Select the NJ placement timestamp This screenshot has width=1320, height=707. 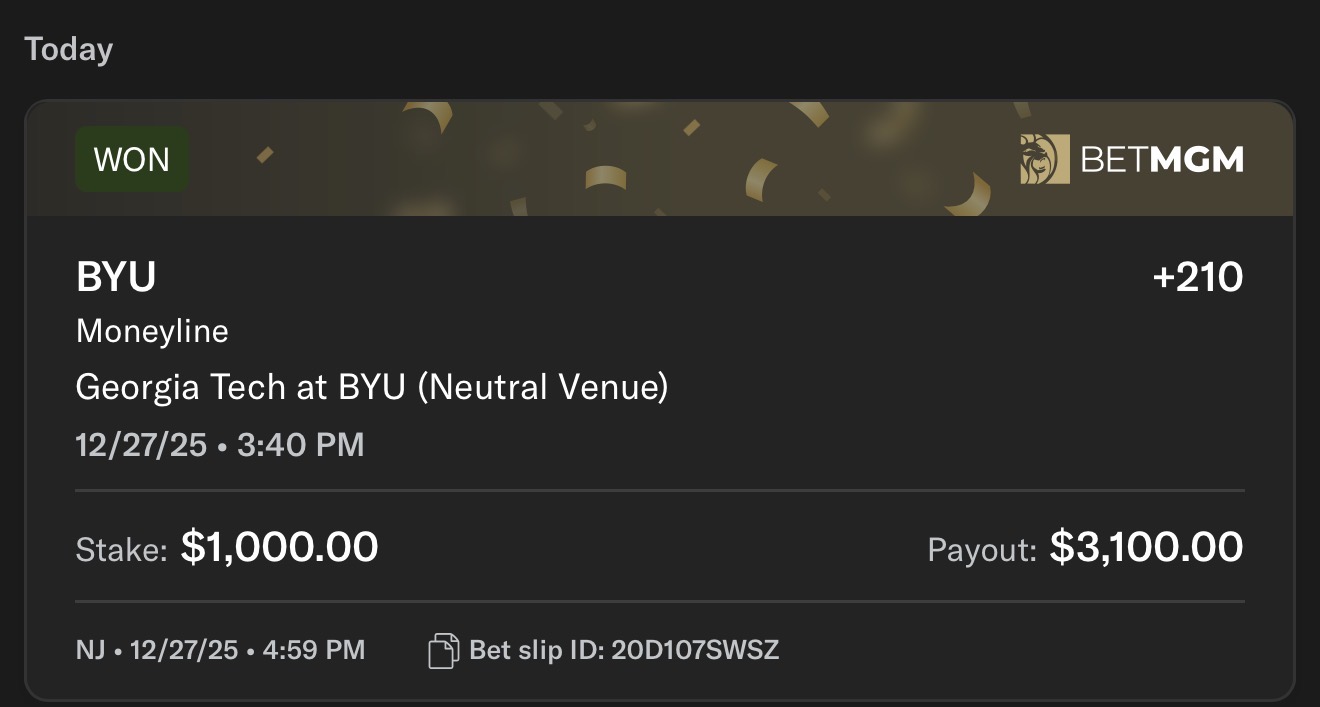[220, 651]
